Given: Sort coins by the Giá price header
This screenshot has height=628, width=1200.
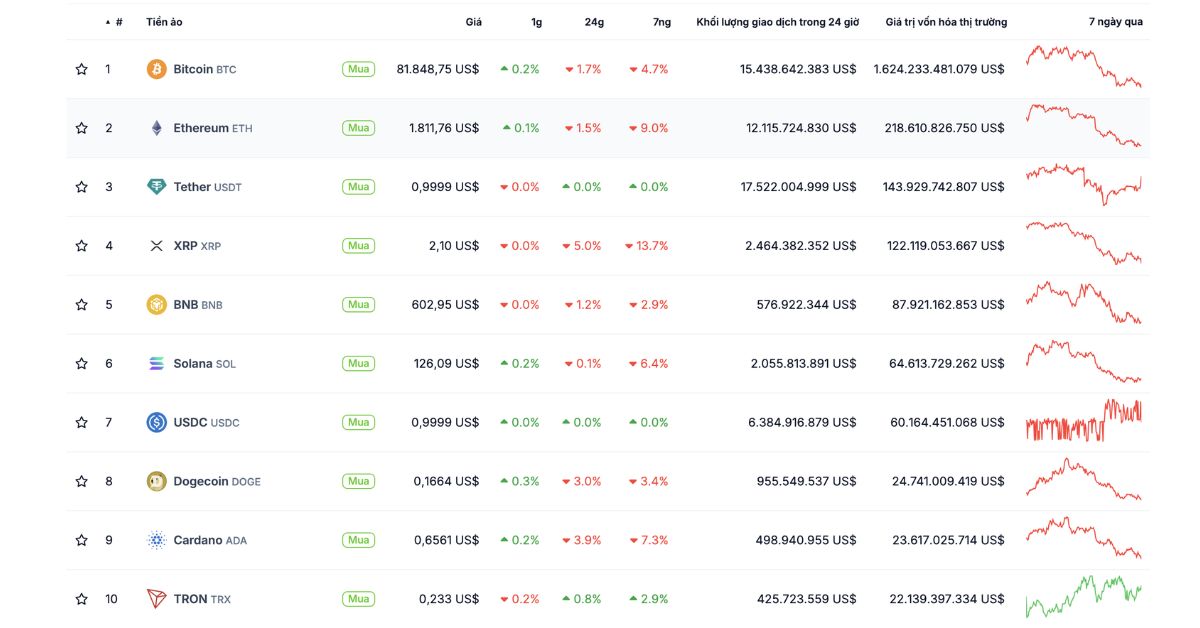Looking at the screenshot, I should pos(473,22).
